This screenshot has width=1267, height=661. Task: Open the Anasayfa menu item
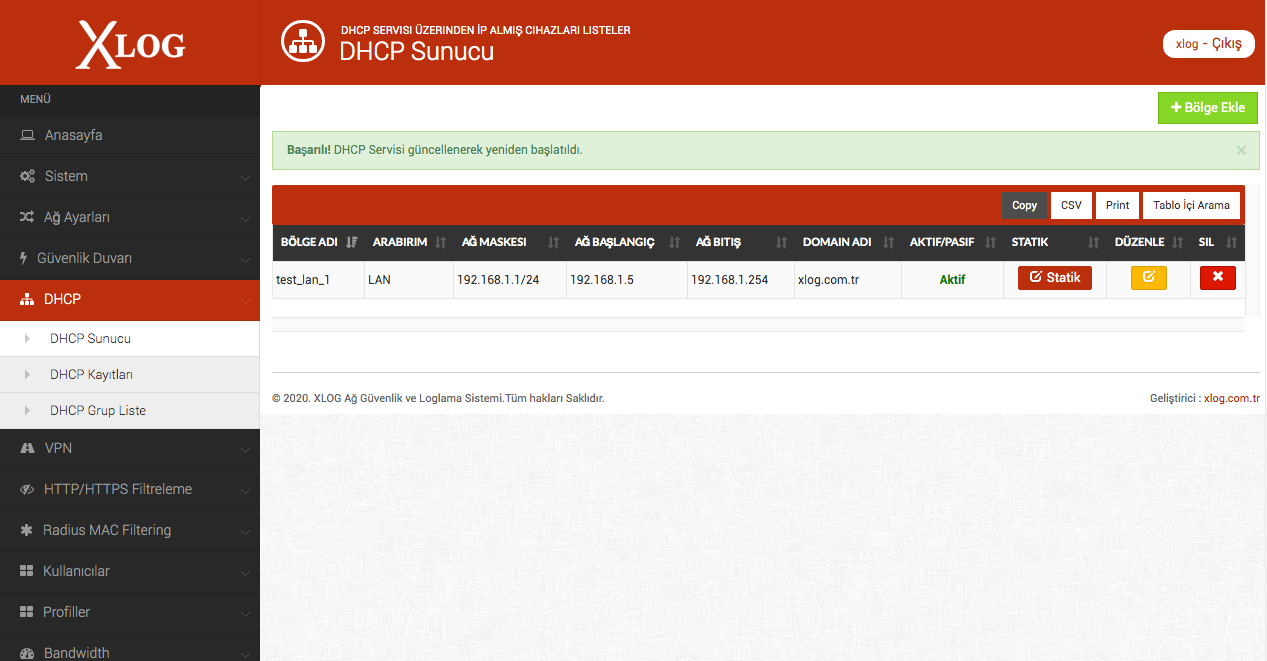tap(130, 135)
